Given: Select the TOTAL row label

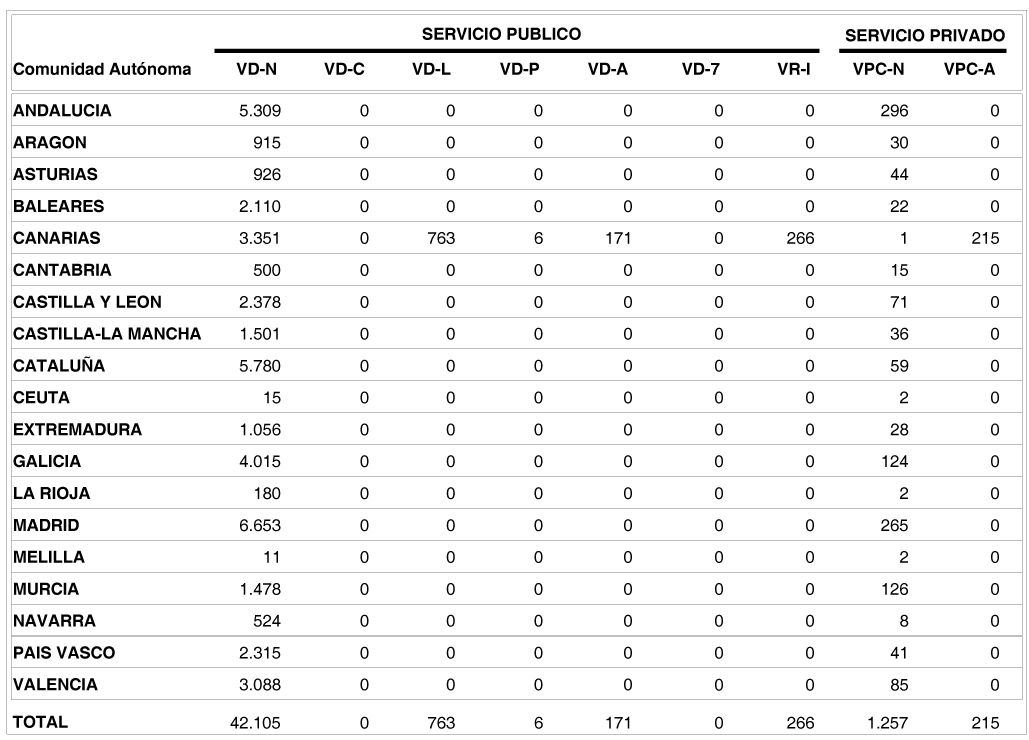Looking at the screenshot, I should 38,721.
